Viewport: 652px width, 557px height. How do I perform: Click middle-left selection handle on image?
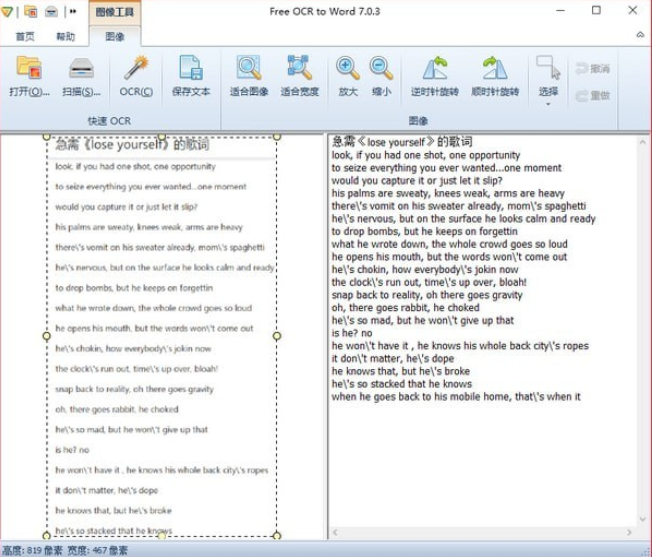tap(47, 336)
